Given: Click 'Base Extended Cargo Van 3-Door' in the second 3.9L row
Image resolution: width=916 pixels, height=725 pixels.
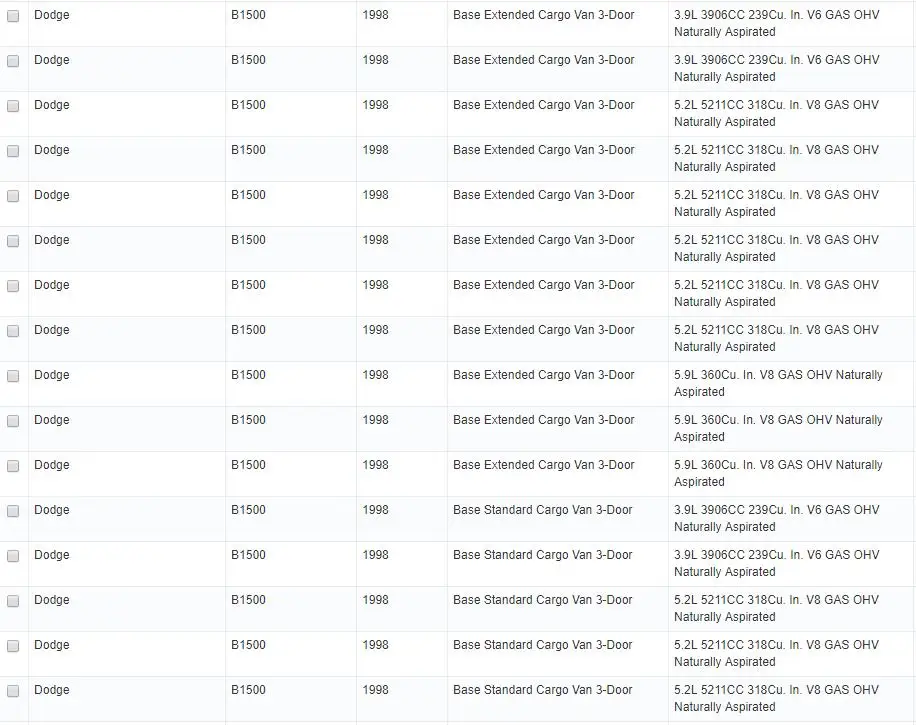Looking at the screenshot, I should (543, 60).
